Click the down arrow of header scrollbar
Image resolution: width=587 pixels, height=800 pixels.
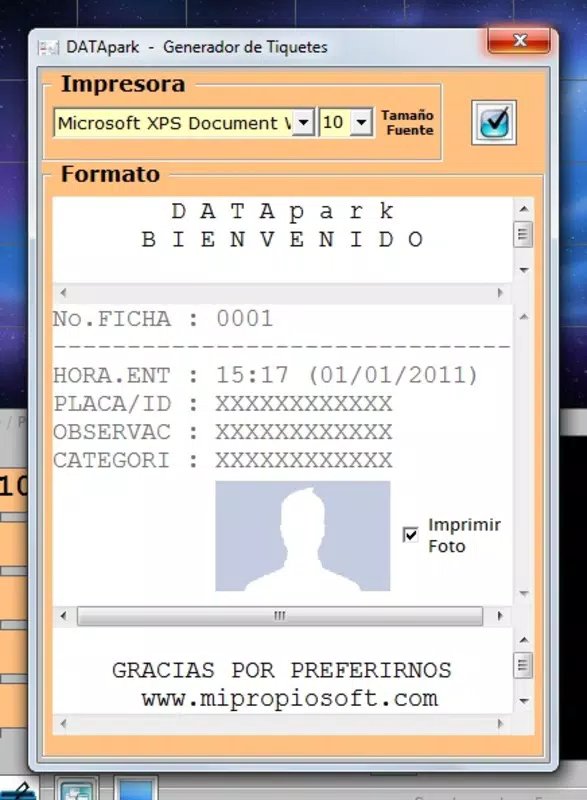coord(523,270)
